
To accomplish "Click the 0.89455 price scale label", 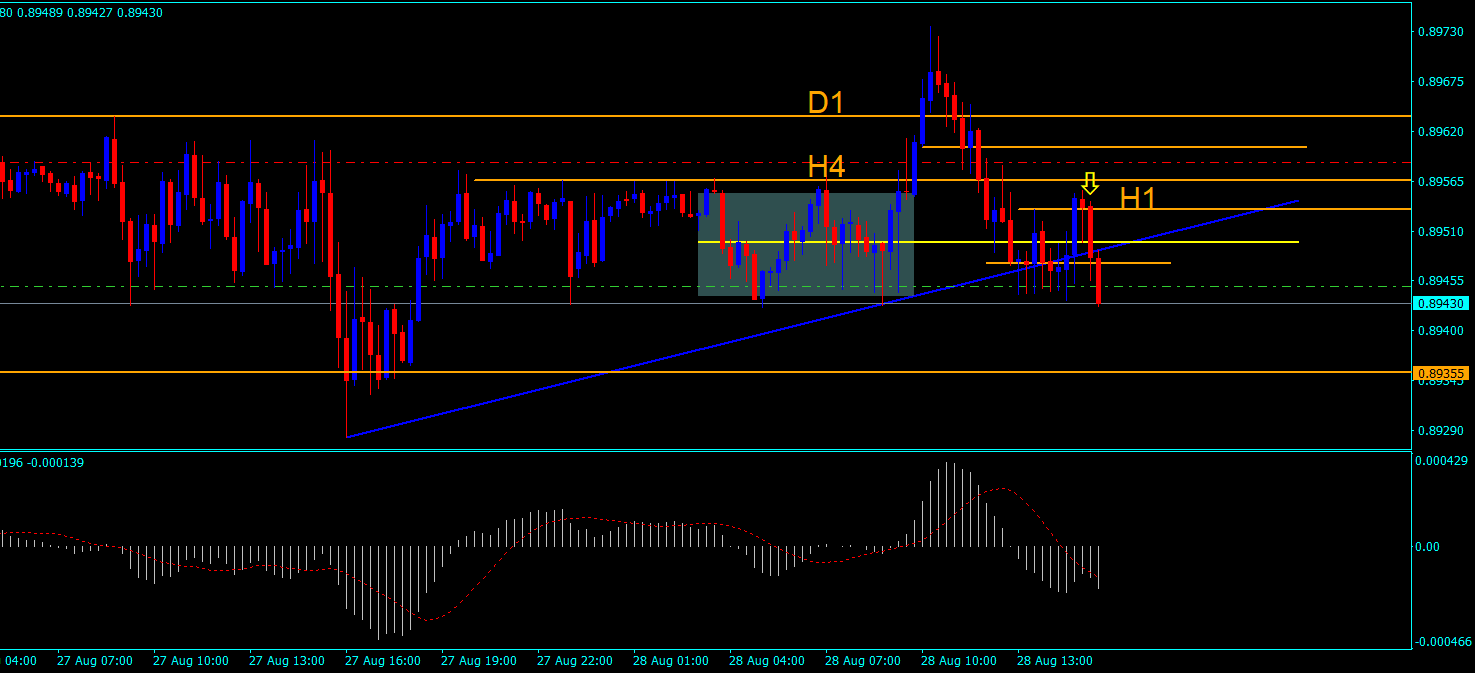I will [x=1441, y=281].
